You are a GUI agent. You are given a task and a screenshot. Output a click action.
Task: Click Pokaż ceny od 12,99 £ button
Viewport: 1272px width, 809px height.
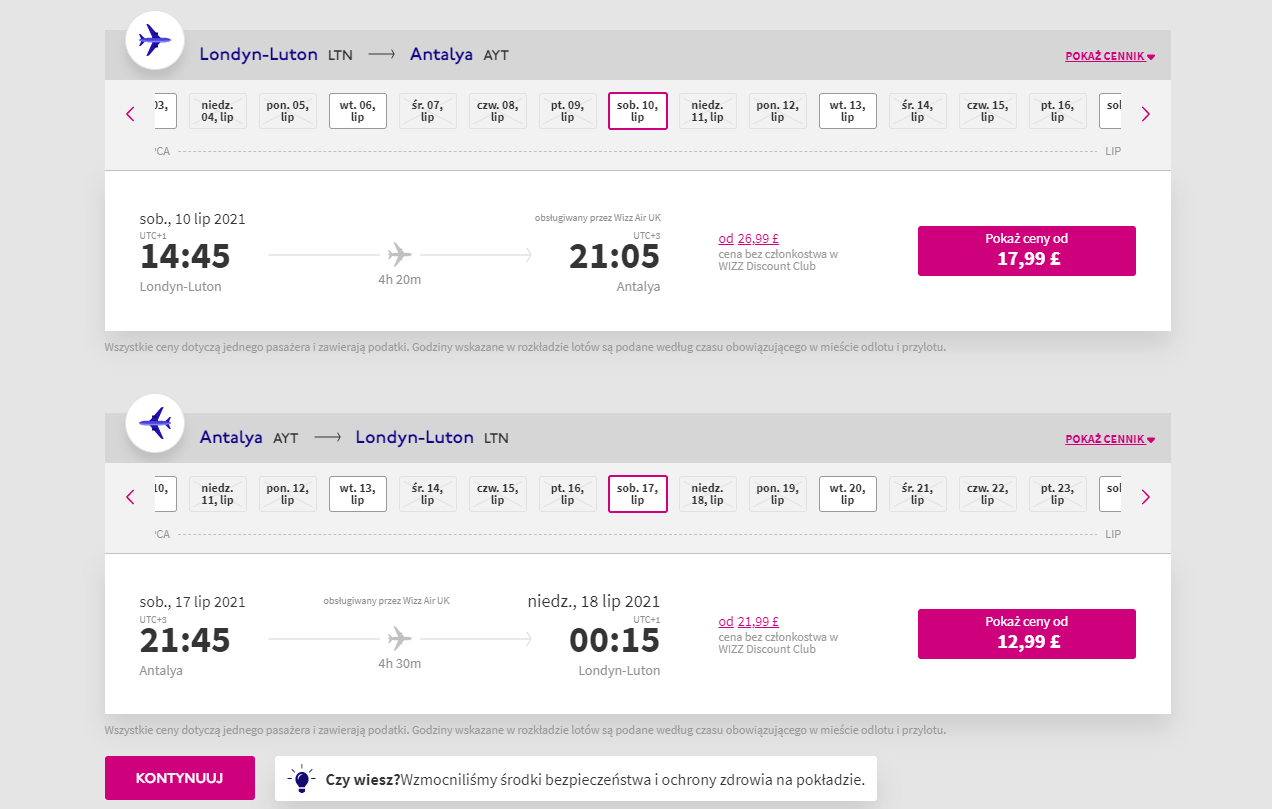click(1027, 634)
